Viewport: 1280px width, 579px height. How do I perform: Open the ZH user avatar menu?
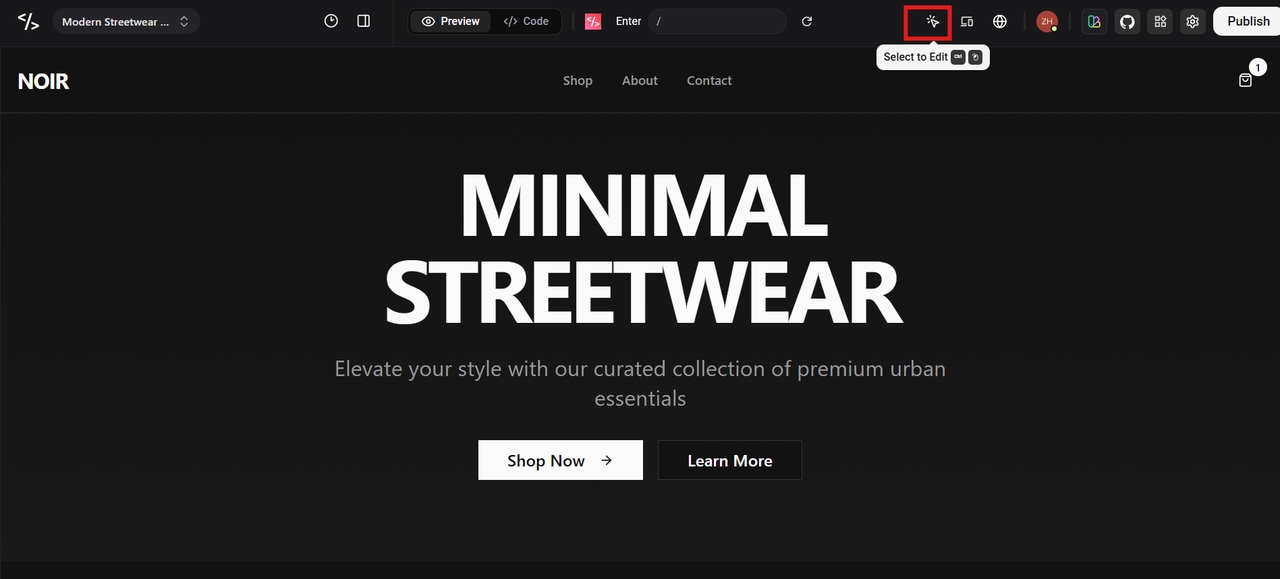coord(1047,21)
